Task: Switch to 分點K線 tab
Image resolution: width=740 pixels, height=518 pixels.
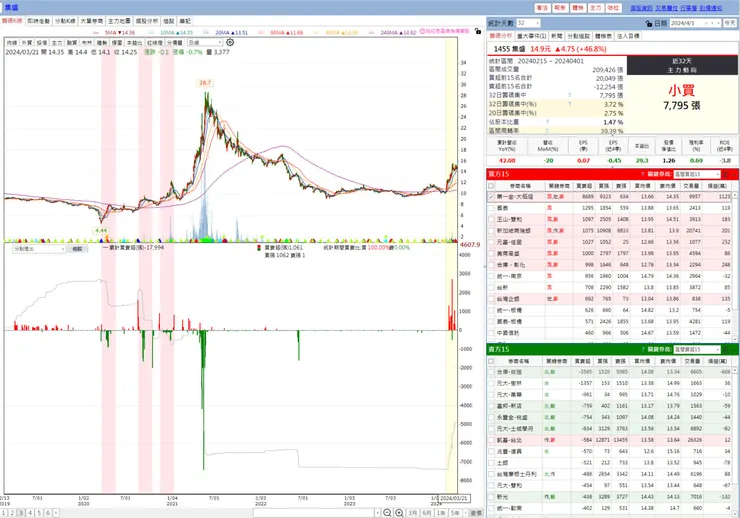Action: (65, 21)
